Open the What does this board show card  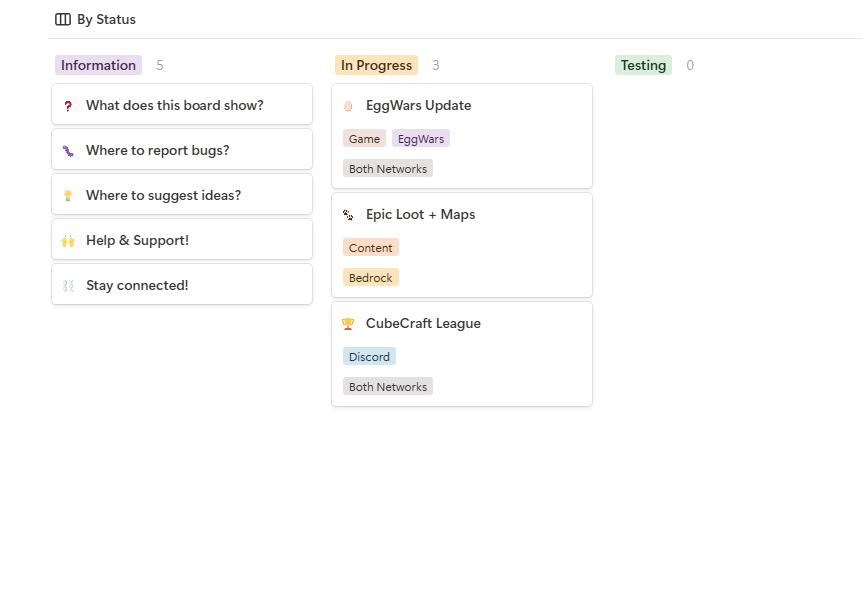[182, 104]
